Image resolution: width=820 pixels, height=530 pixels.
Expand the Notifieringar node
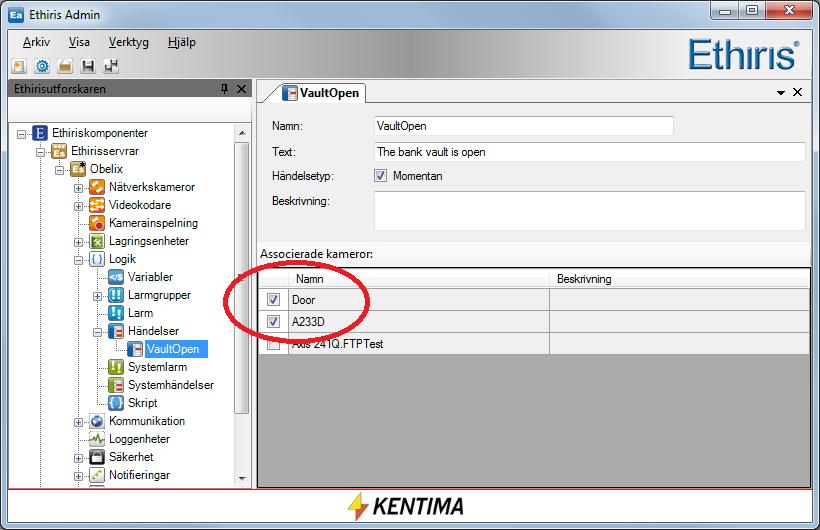tap(78, 476)
